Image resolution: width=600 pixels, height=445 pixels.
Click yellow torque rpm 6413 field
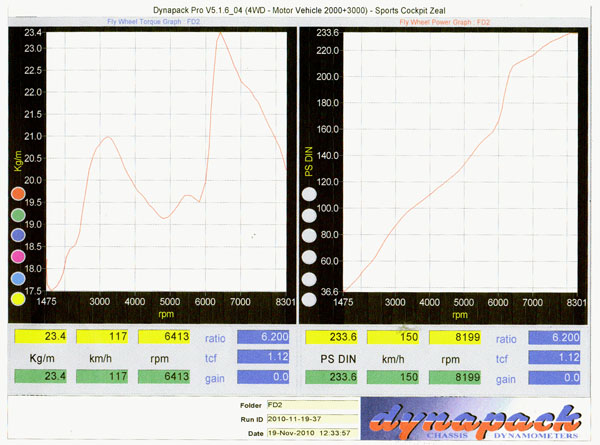pyautogui.click(x=164, y=336)
